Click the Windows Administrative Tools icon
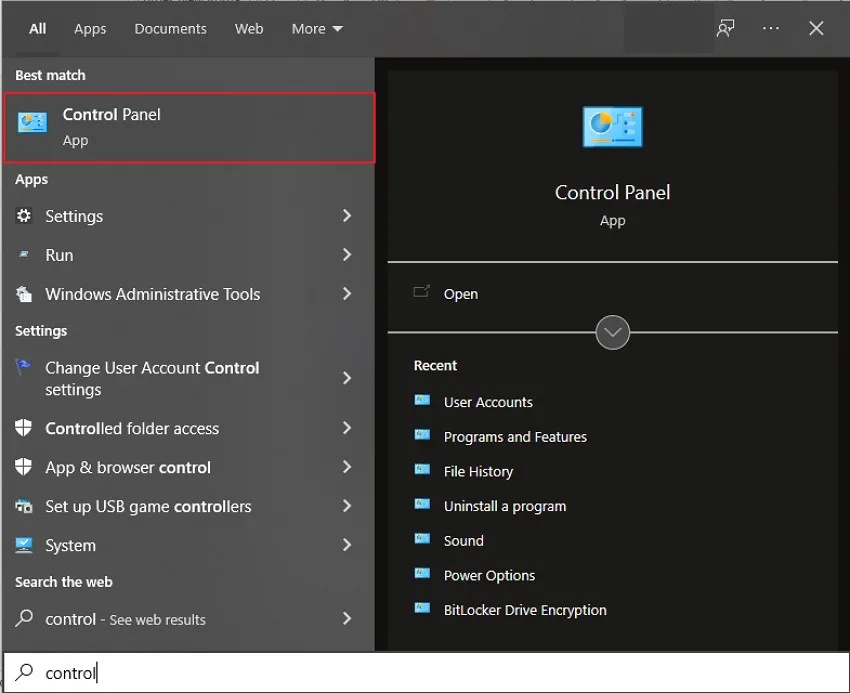 tap(22, 294)
